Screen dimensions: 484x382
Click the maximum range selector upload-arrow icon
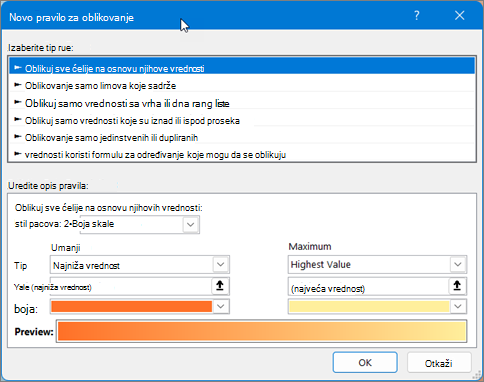coord(457,286)
